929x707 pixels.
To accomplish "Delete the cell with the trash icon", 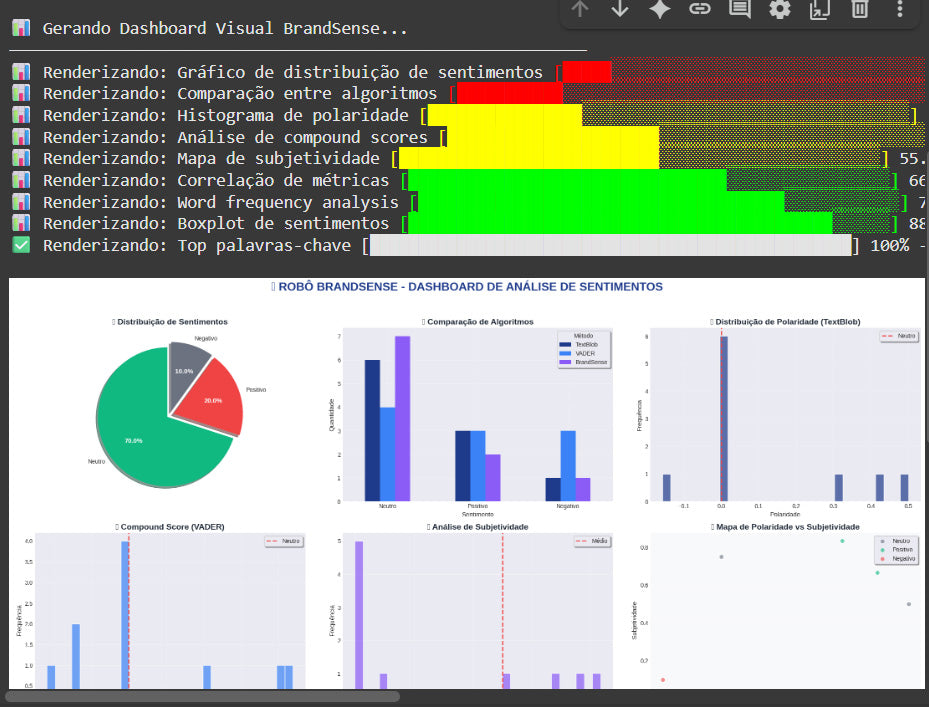I will 860,9.
